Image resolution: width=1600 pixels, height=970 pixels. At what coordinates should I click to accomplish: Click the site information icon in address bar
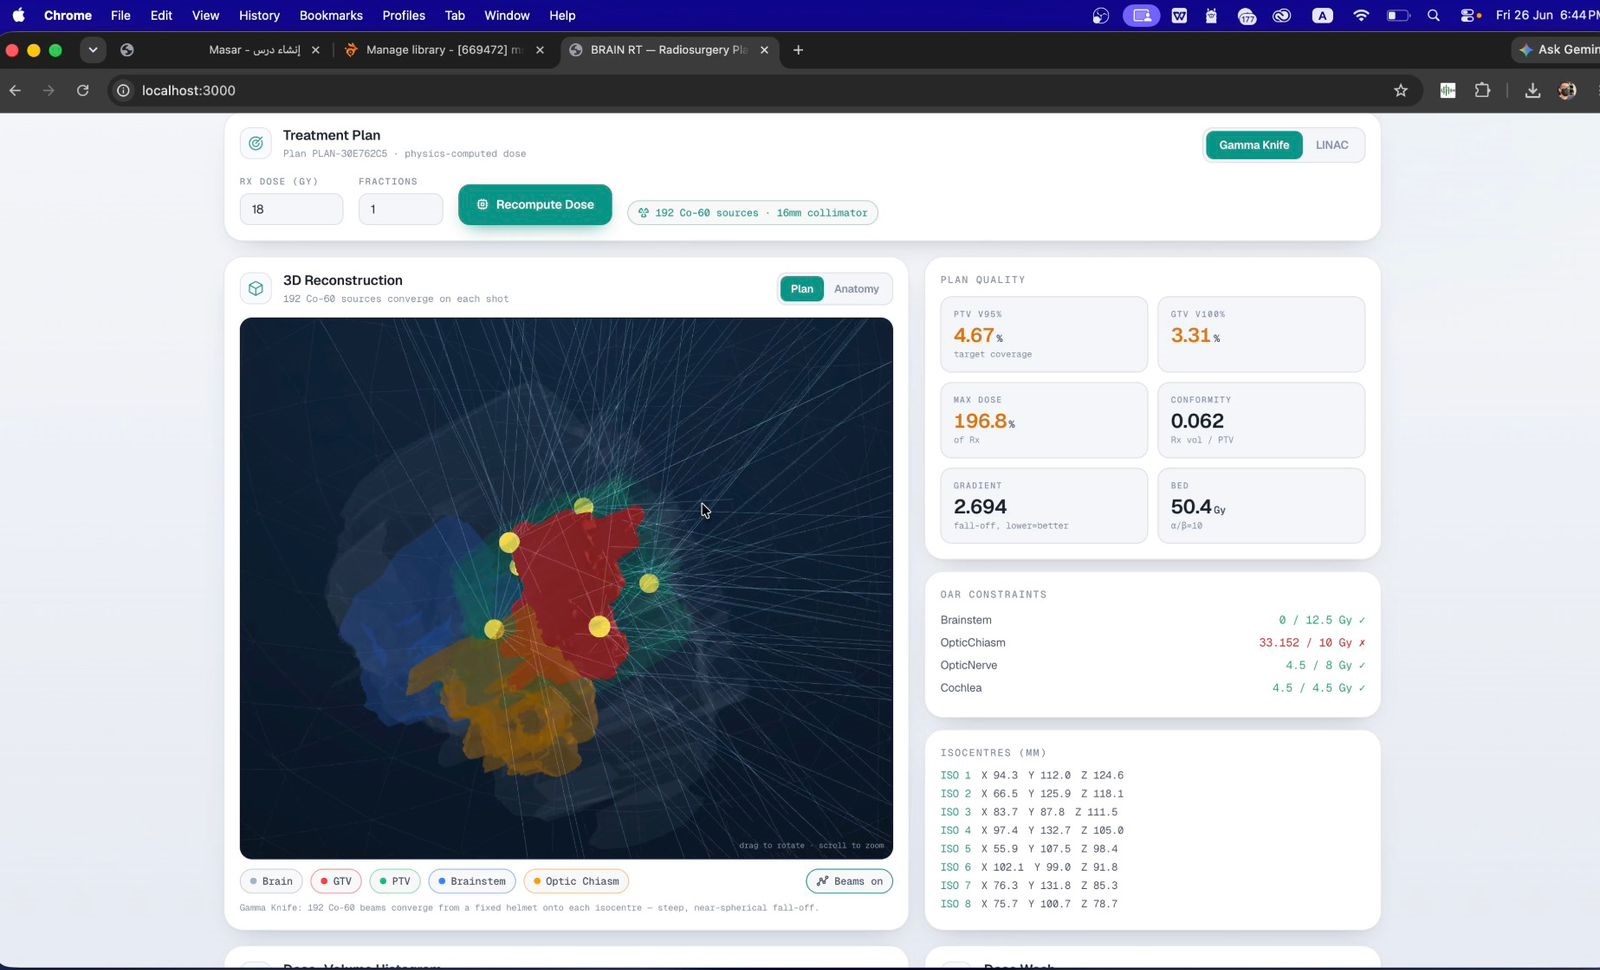click(123, 90)
